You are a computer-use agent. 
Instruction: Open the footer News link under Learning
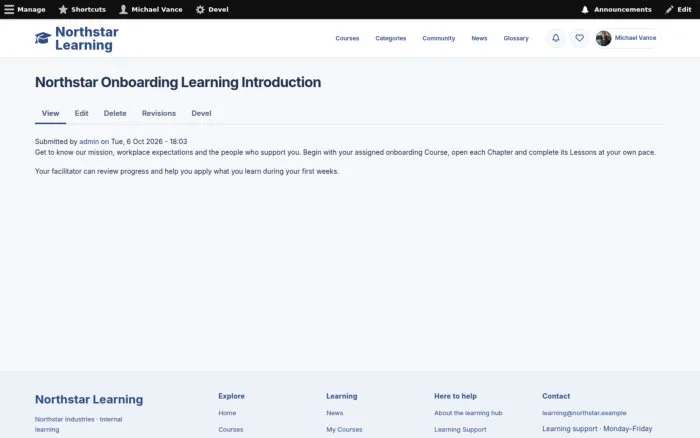[335, 413]
